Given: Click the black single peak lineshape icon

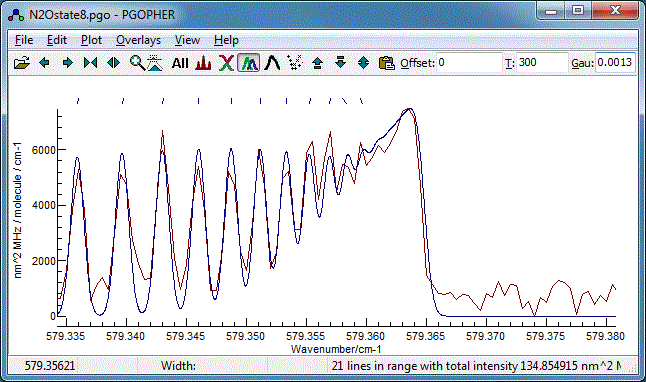Looking at the screenshot, I should (272, 63).
